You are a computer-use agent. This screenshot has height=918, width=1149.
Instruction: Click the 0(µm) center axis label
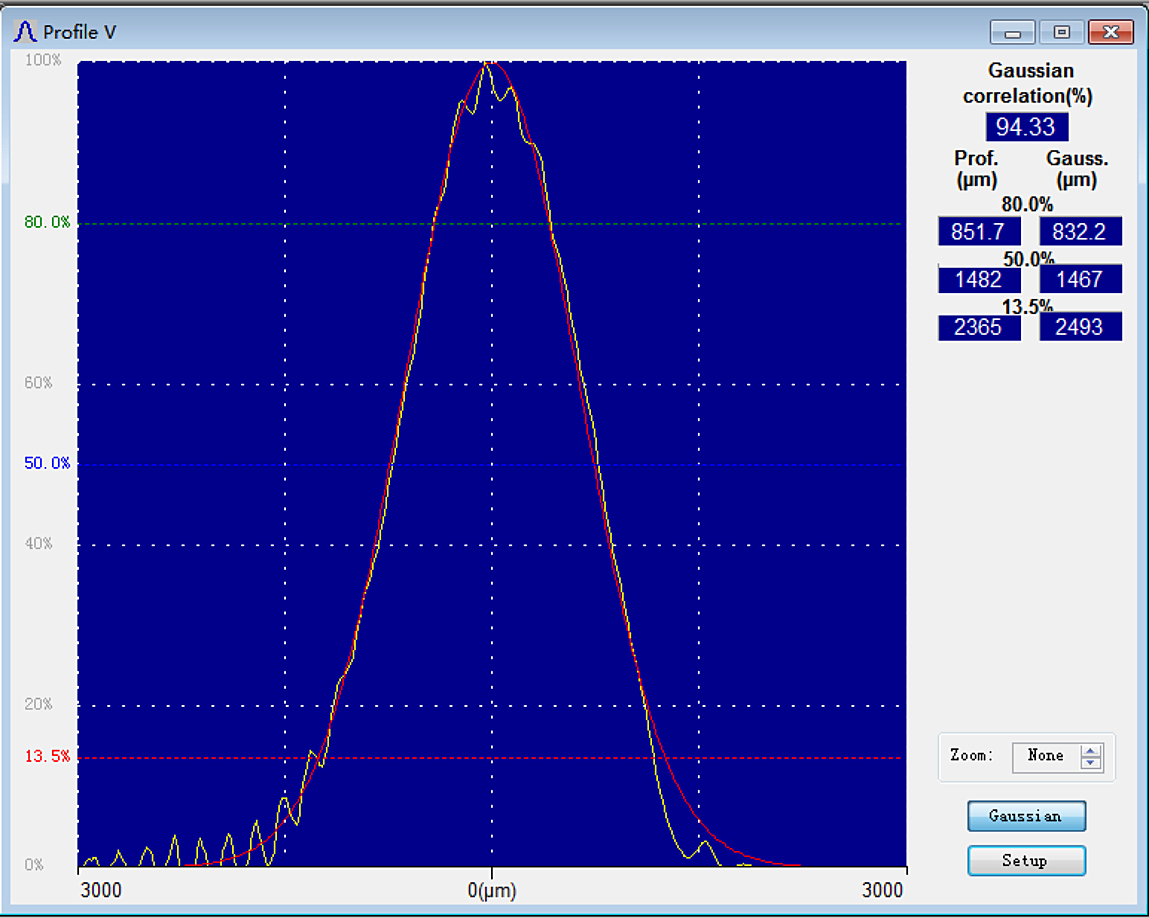(491, 890)
